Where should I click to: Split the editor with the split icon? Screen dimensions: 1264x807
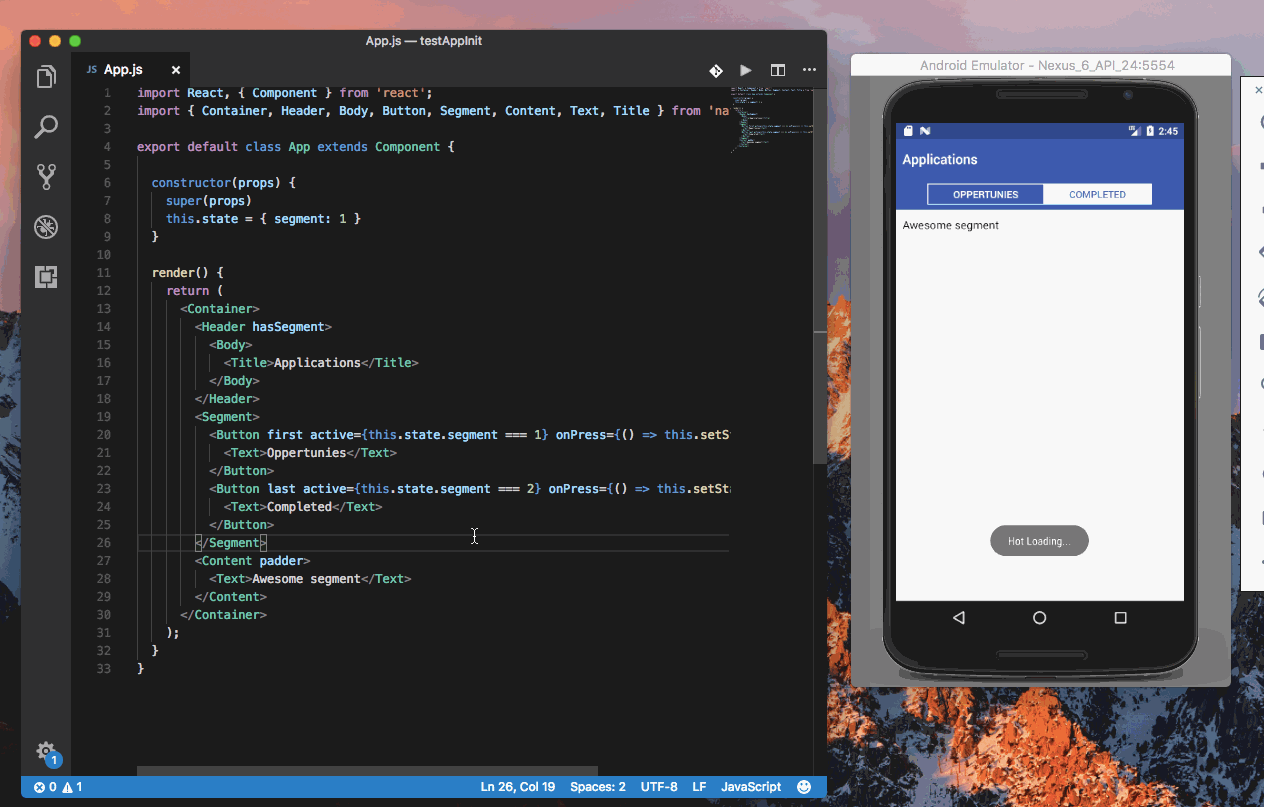778,70
